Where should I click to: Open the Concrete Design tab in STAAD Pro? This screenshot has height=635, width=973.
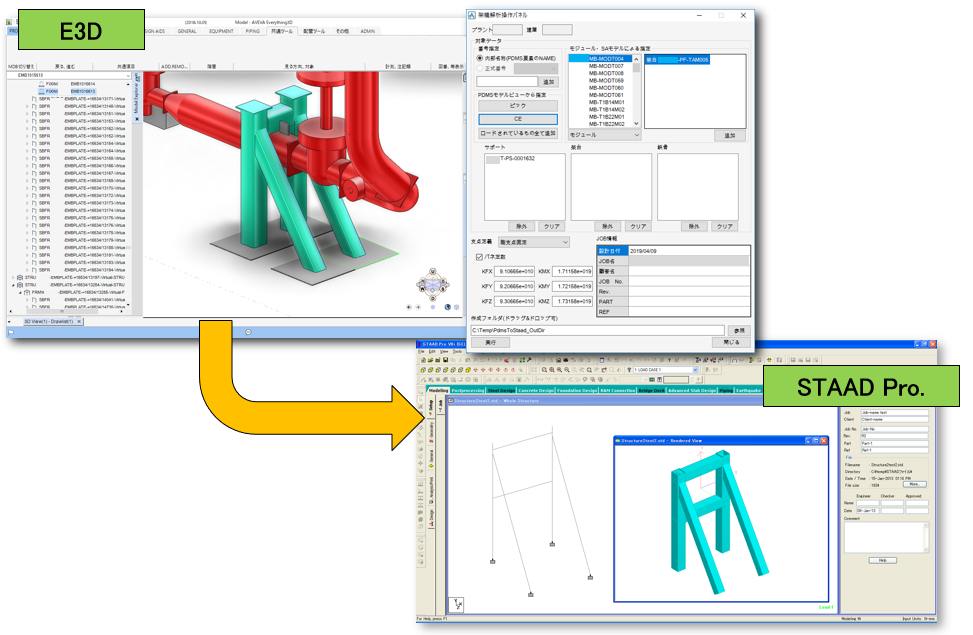[536, 390]
